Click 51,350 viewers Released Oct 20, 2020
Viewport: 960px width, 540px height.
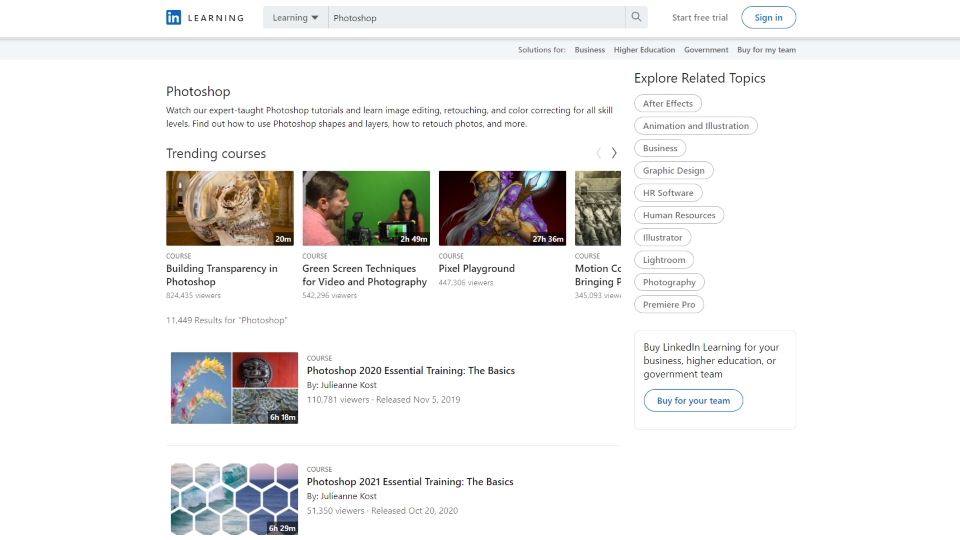[x=382, y=511]
